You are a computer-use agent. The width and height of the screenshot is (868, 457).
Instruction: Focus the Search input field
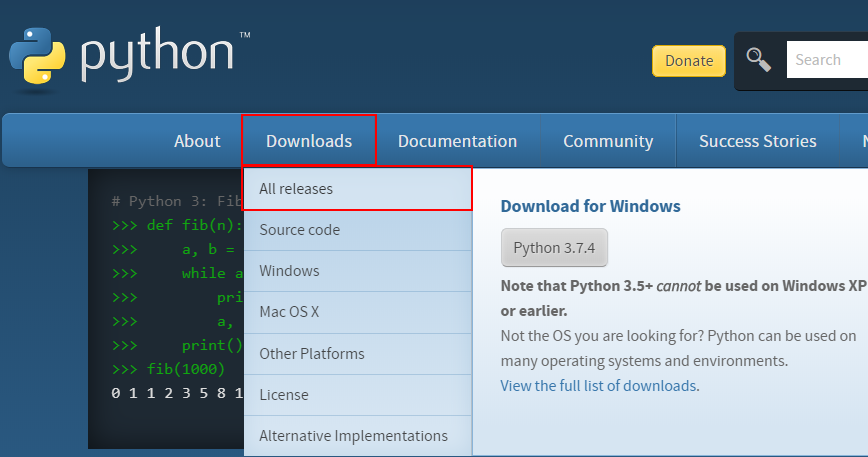coord(827,59)
